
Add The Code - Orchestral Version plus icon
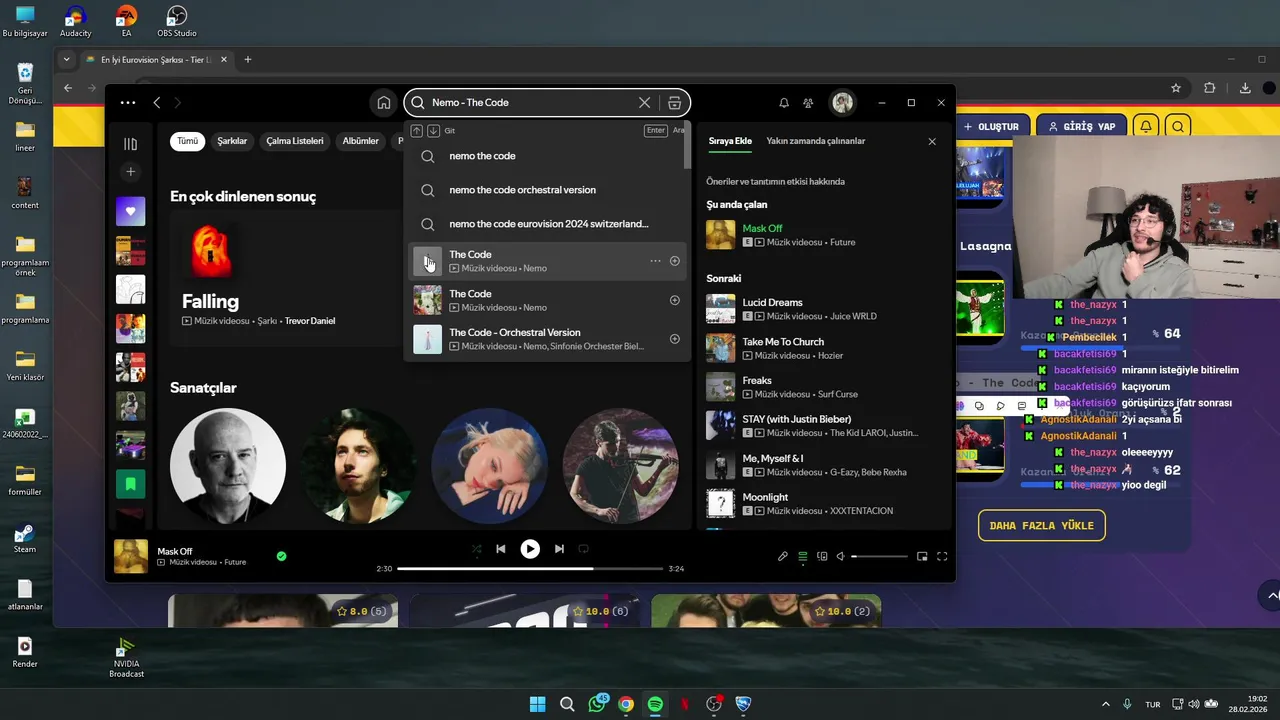[675, 339]
